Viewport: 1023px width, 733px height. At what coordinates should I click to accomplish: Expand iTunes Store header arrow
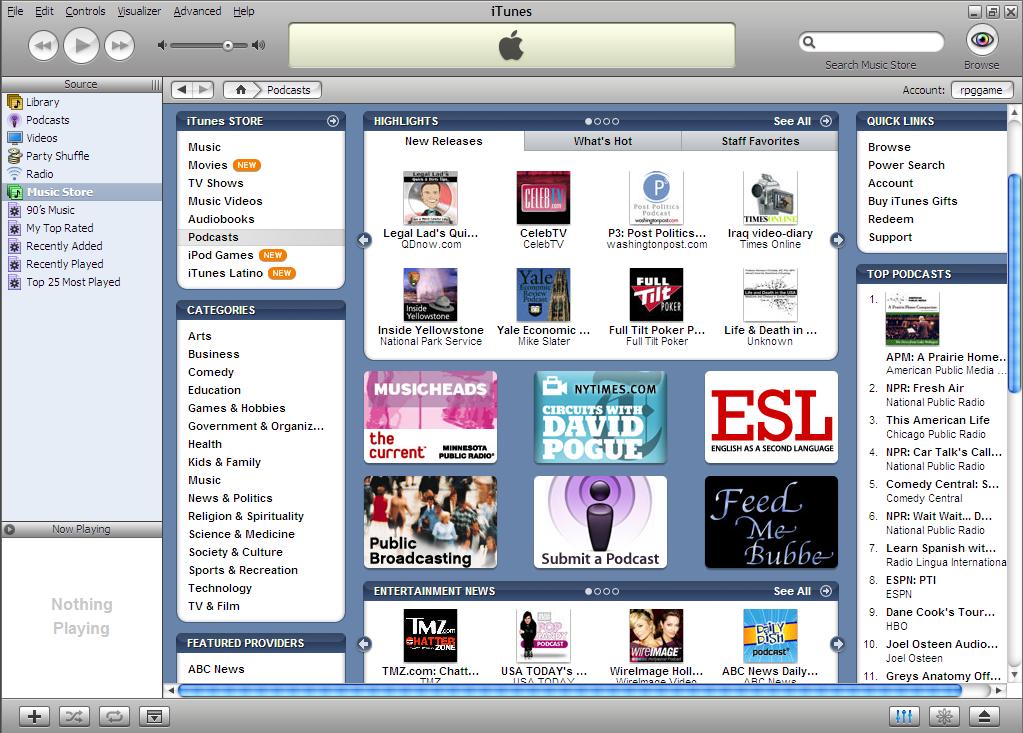333,121
